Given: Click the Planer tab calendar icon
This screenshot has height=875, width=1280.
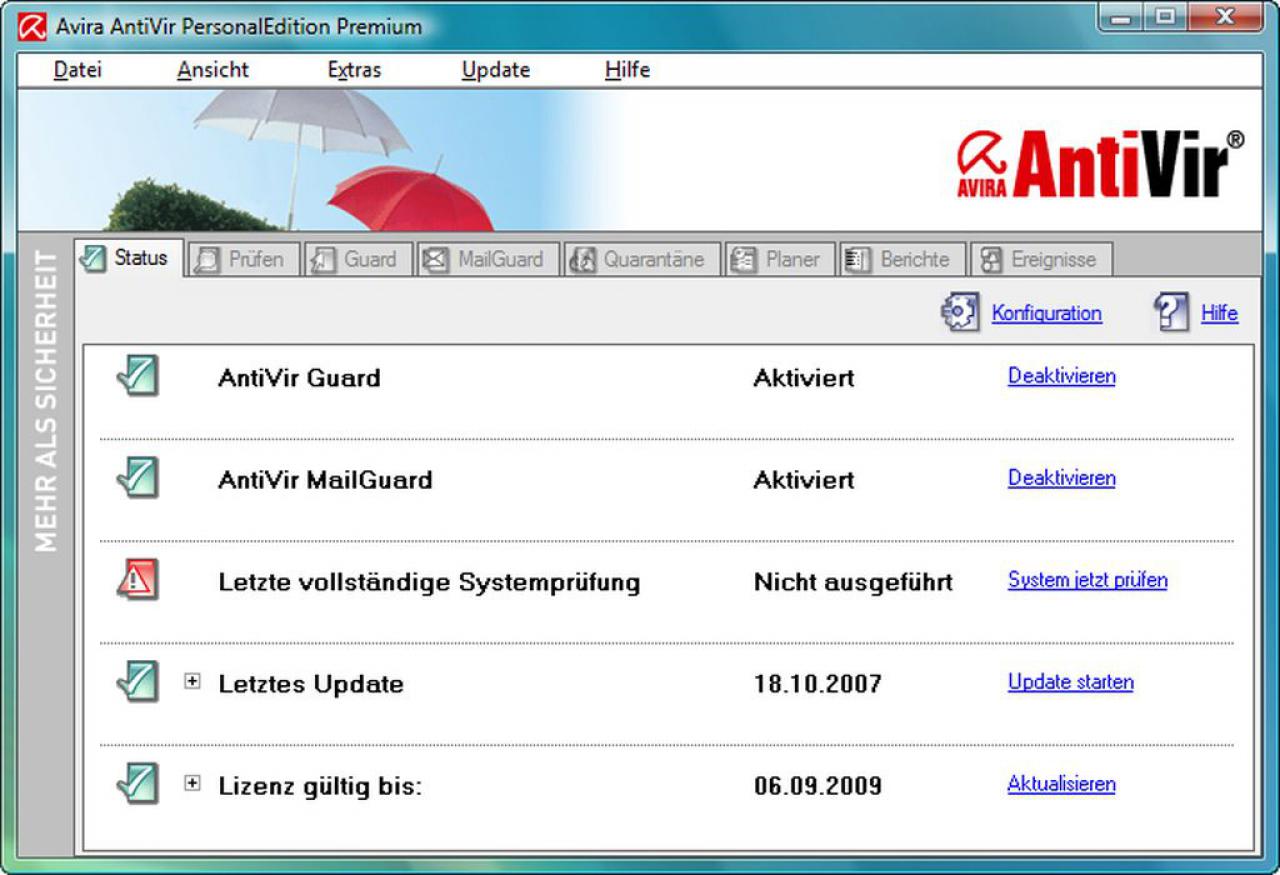Looking at the screenshot, I should pos(744,260).
